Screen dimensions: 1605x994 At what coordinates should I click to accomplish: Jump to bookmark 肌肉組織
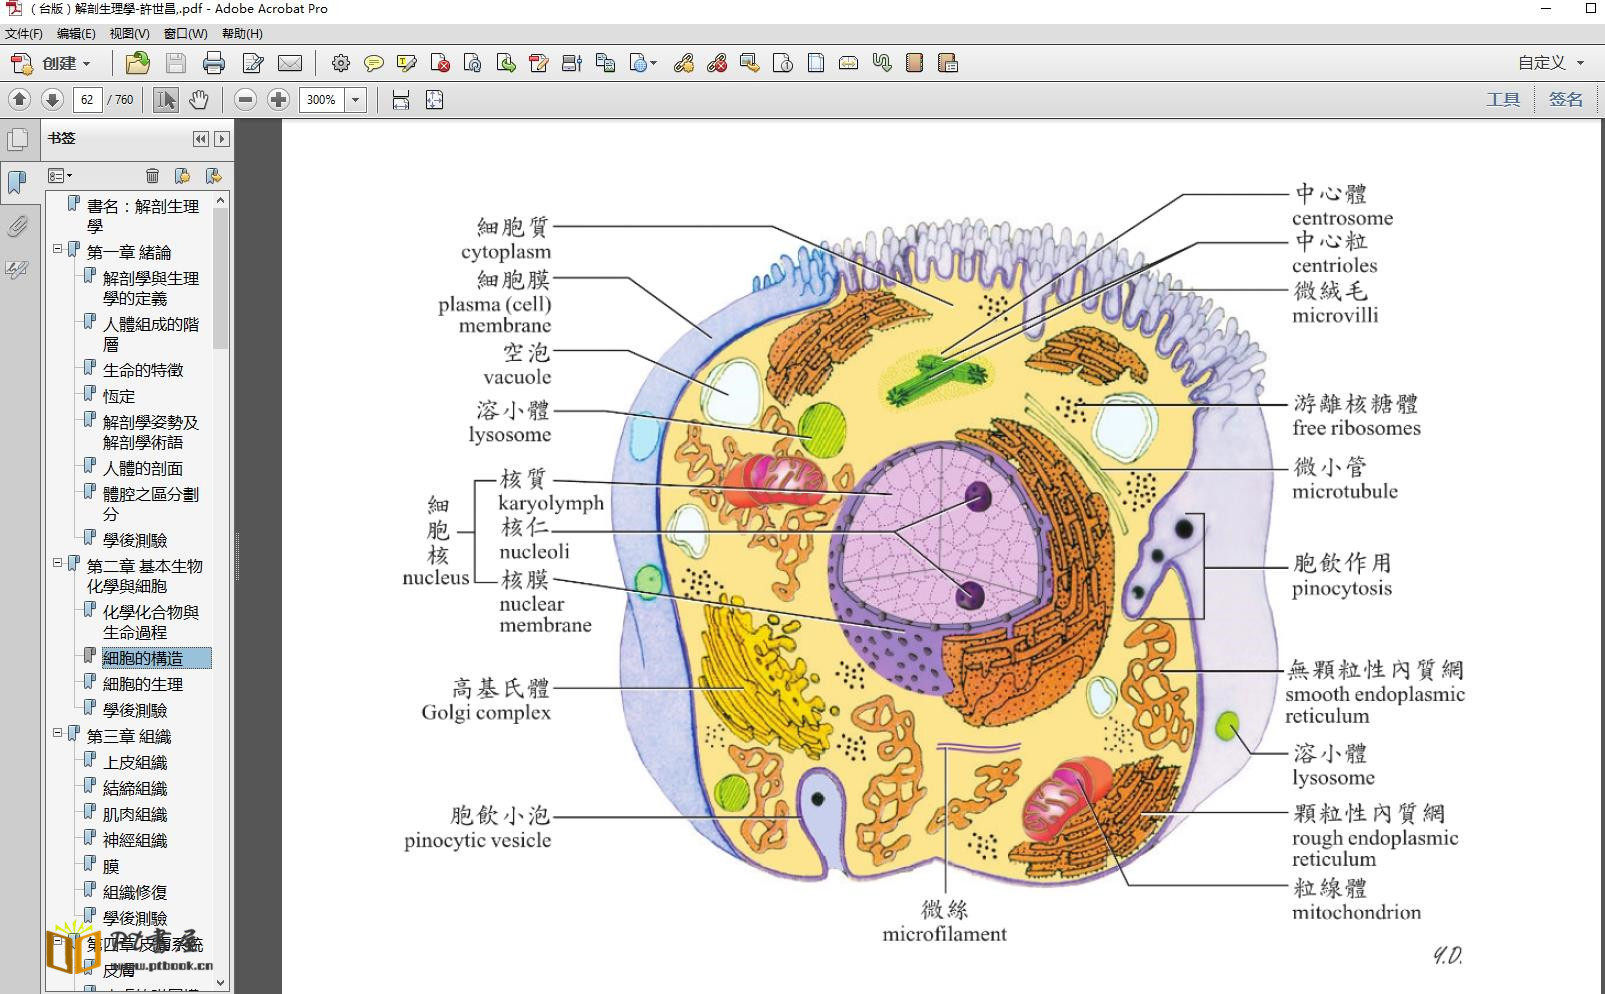135,814
